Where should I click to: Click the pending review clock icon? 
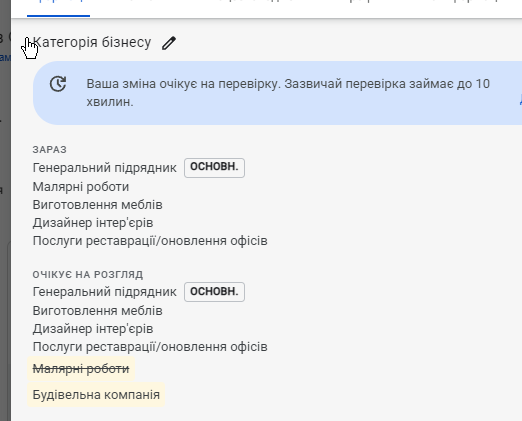[x=58, y=84]
